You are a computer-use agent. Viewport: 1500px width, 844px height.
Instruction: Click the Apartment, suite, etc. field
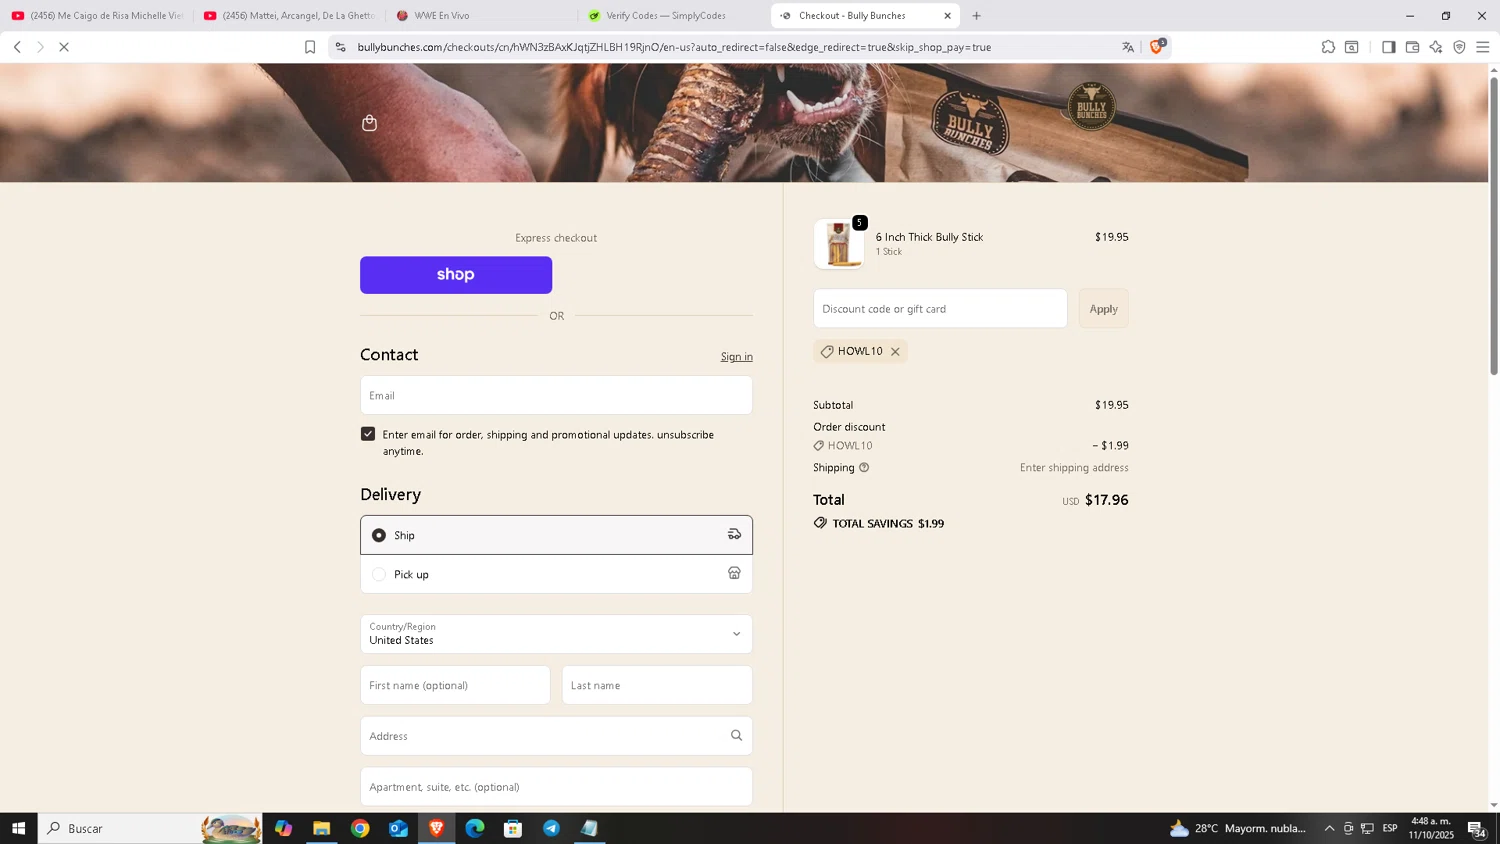[556, 787]
